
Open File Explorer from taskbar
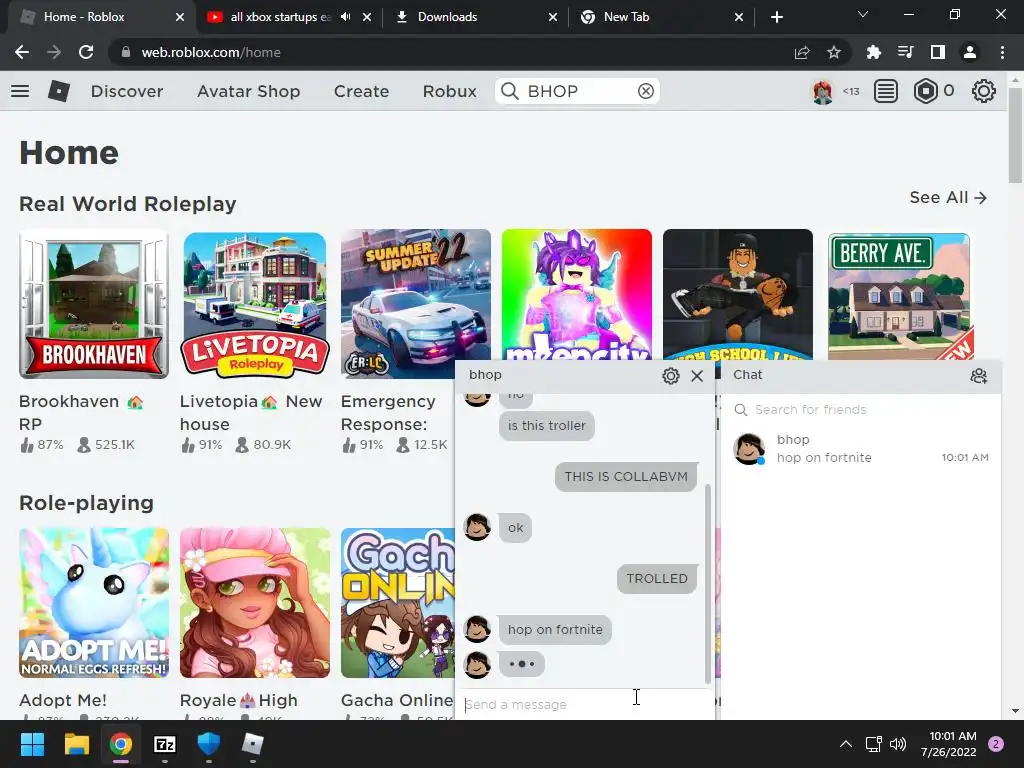coord(76,744)
